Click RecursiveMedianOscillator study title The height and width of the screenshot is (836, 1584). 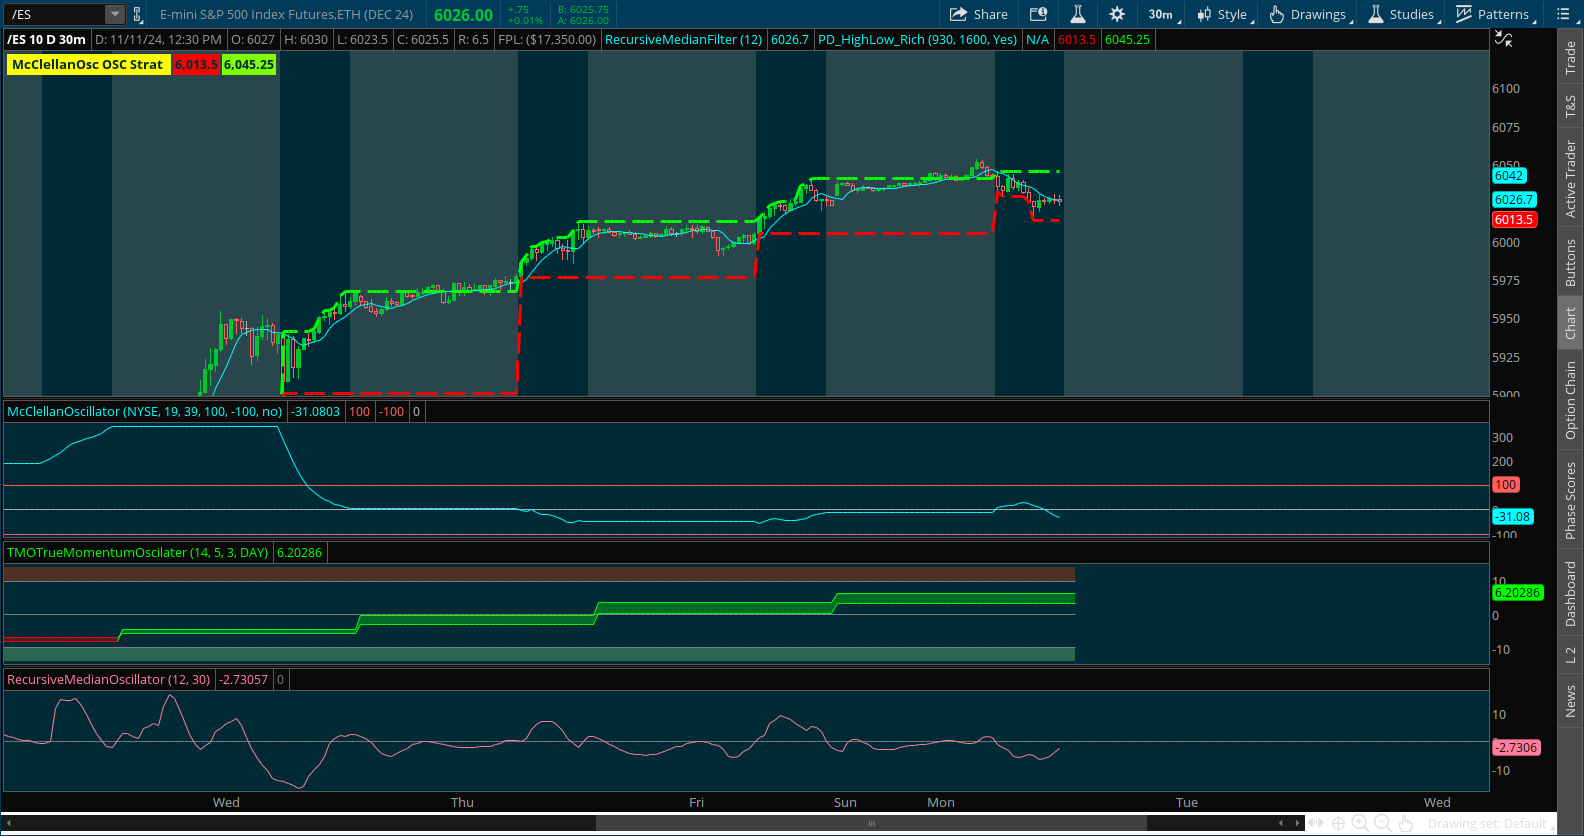coord(109,679)
